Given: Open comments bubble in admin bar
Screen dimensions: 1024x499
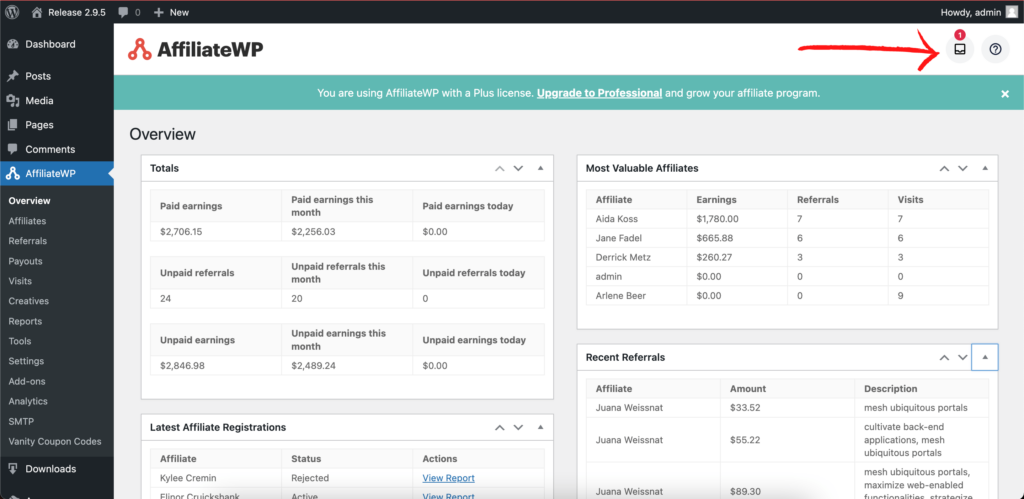Looking at the screenshot, I should 129,12.
